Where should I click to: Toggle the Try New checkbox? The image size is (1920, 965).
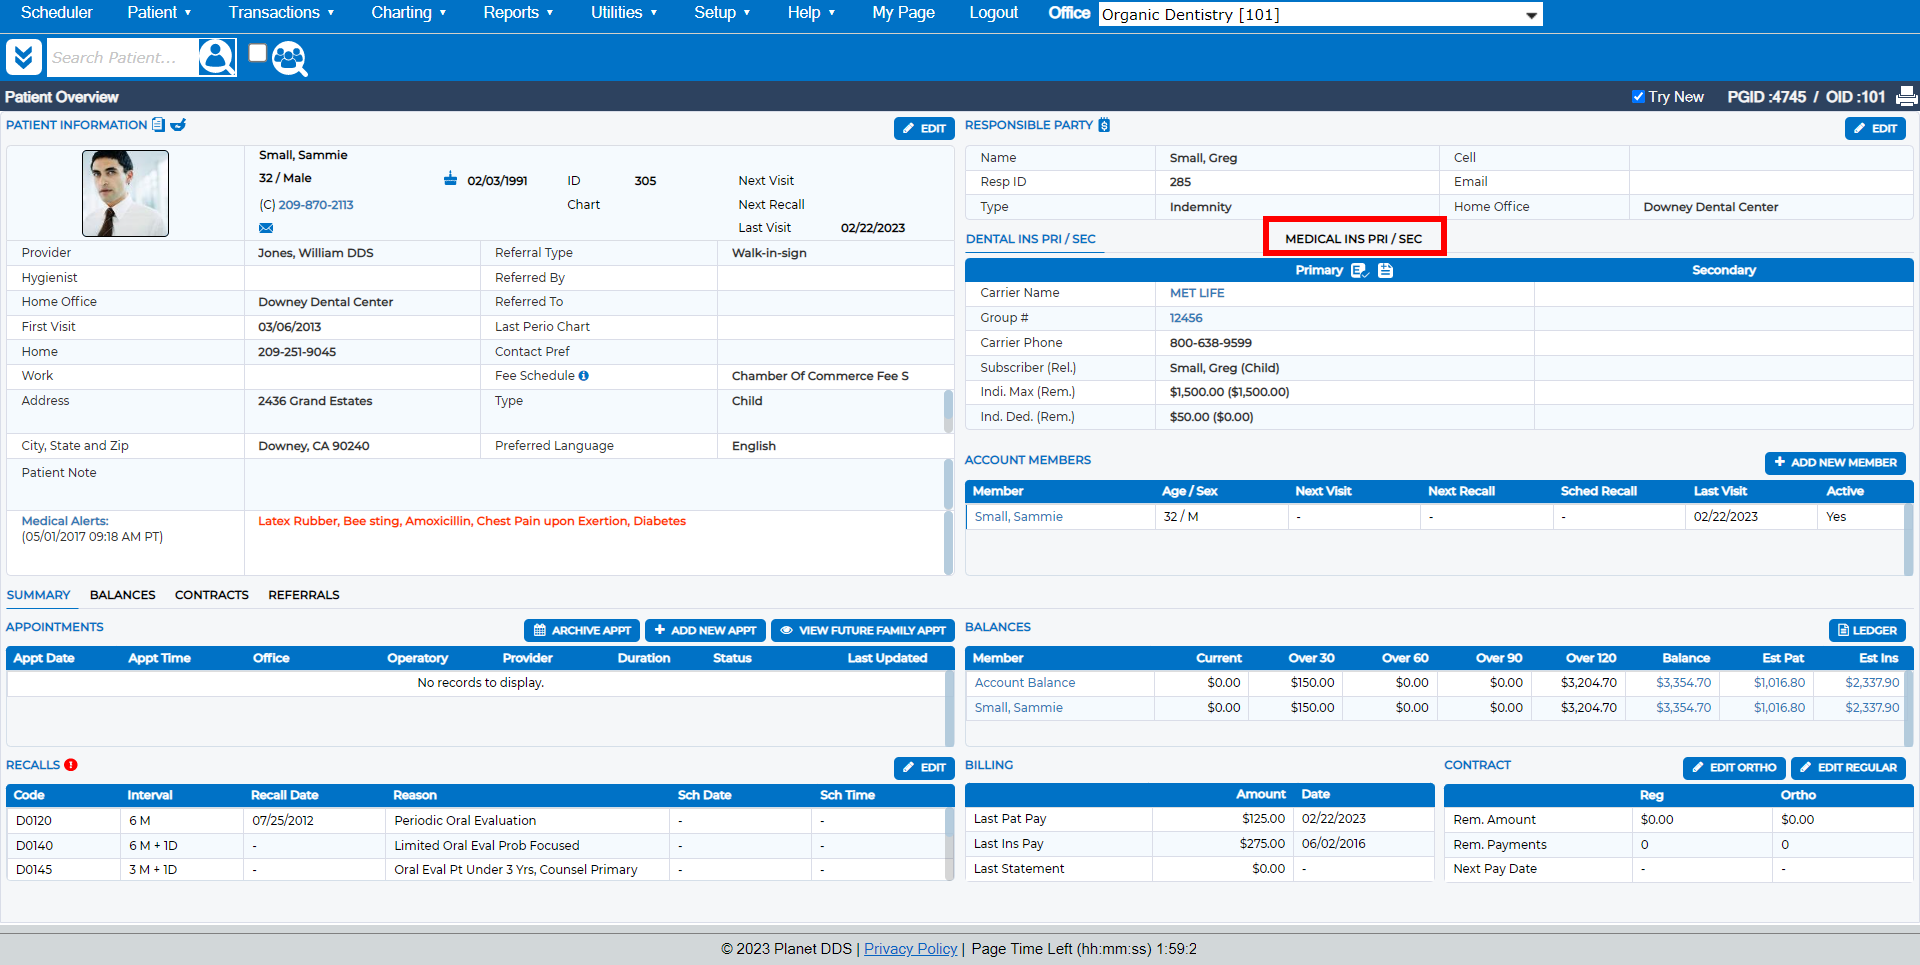click(x=1638, y=97)
